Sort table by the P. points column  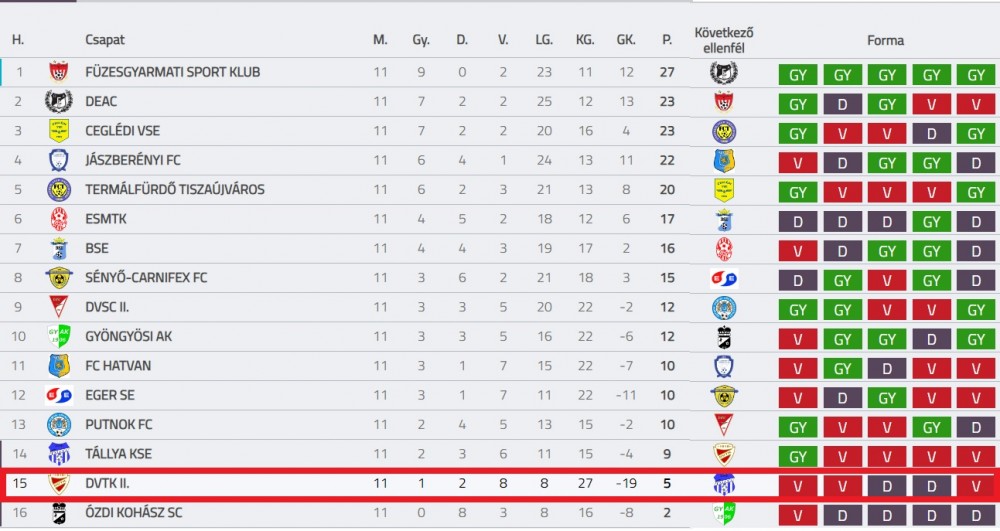coord(667,40)
